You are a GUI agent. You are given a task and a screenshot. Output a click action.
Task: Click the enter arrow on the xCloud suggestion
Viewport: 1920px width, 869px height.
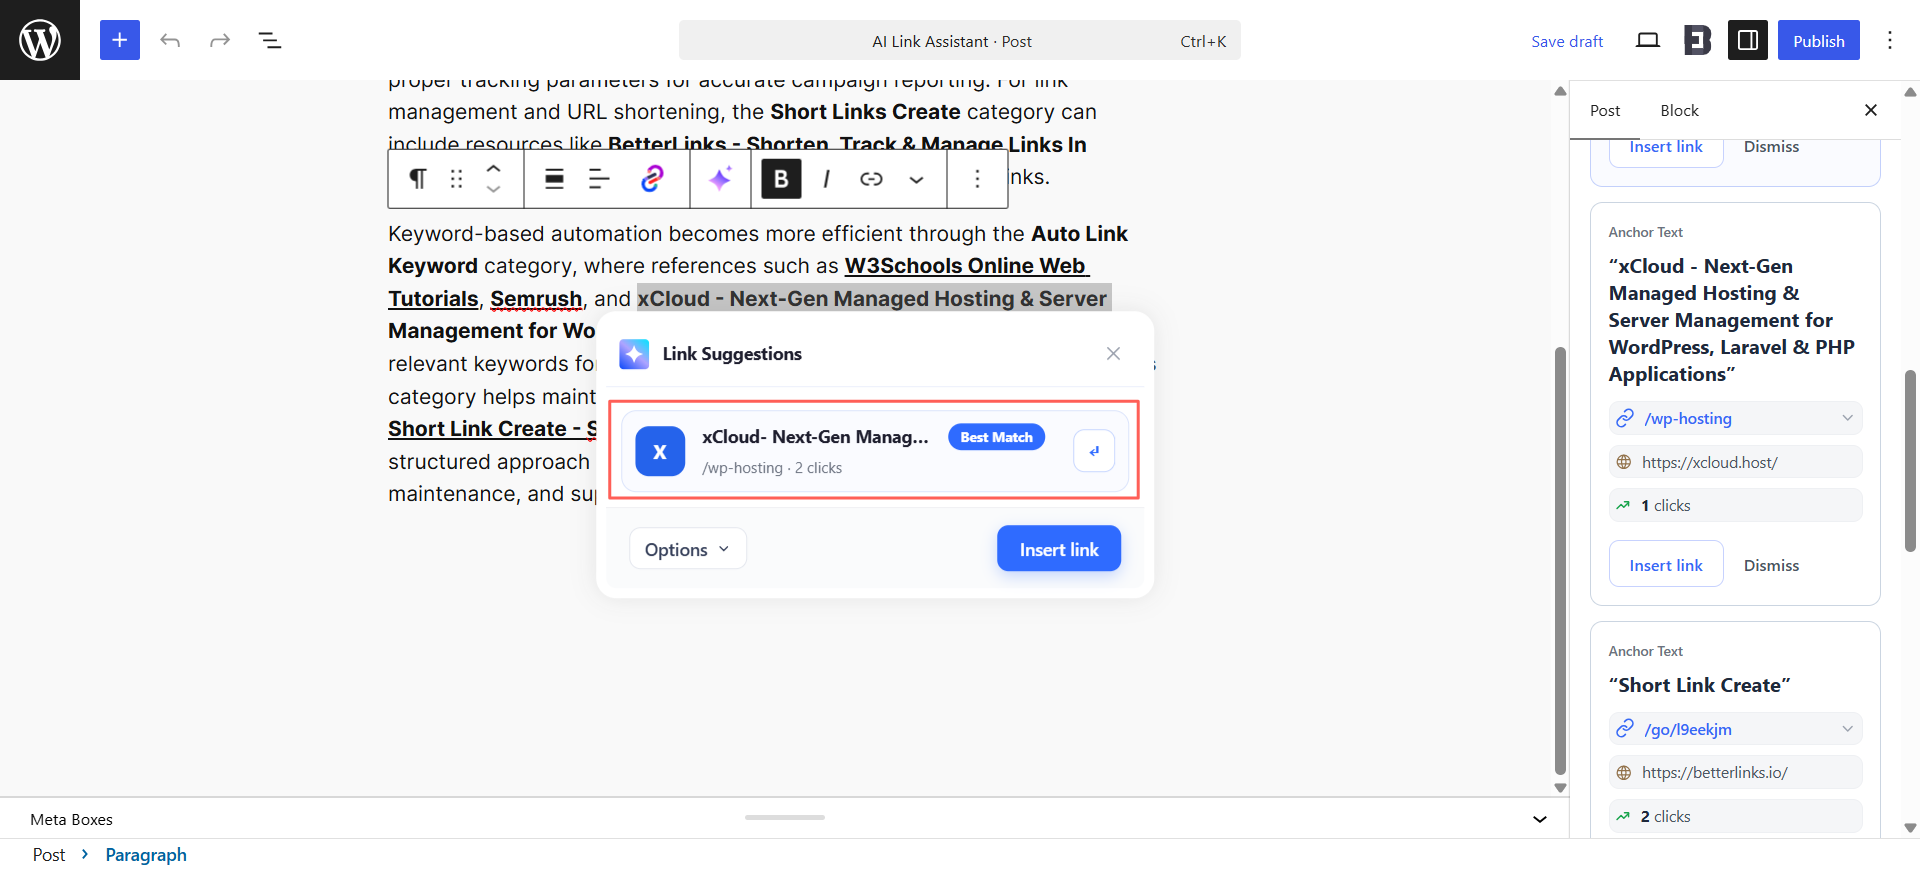click(x=1094, y=451)
